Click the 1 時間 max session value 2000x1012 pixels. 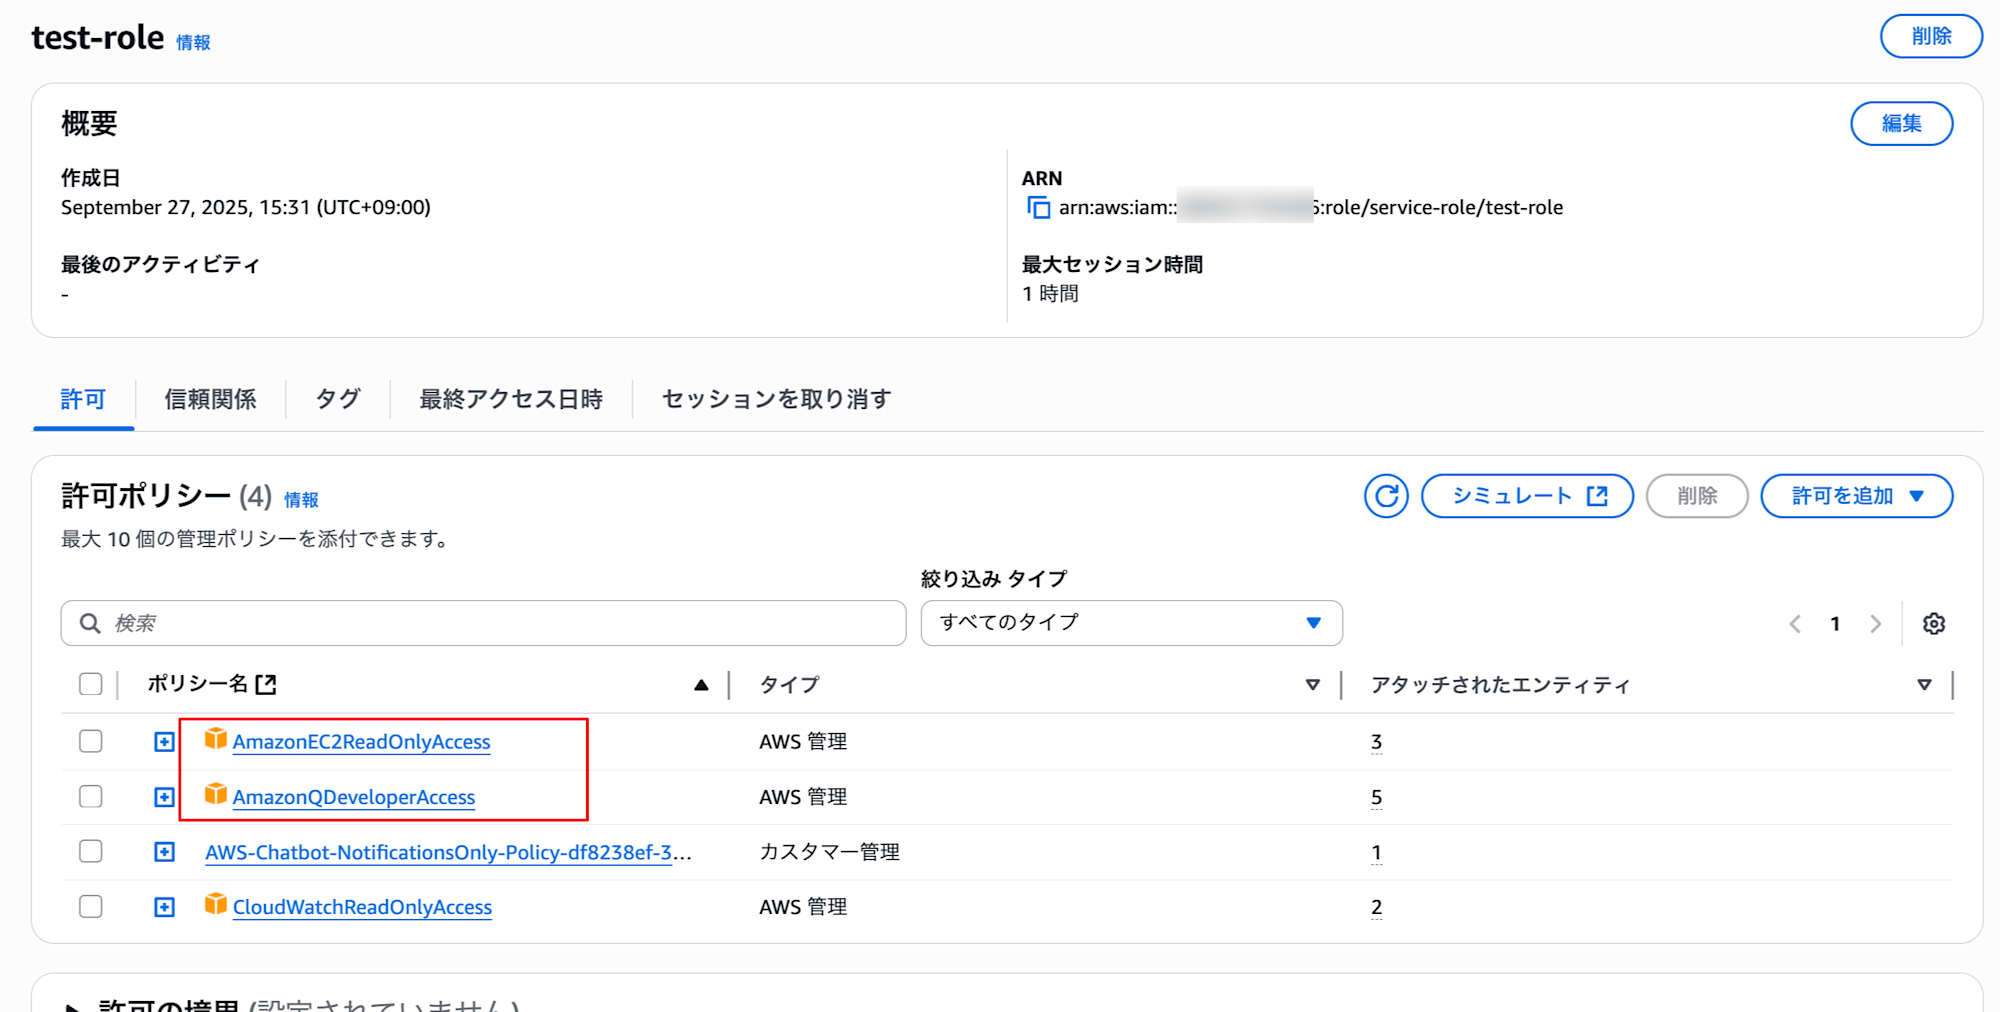[x=1050, y=294]
